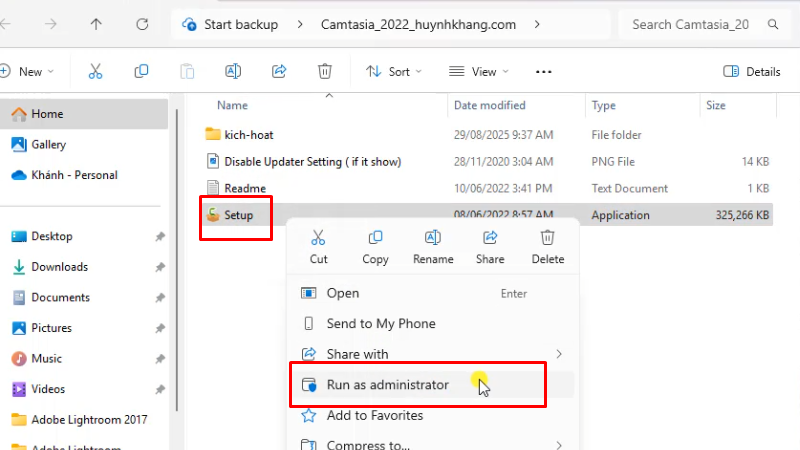Choose Rename in the context menu

[433, 247]
